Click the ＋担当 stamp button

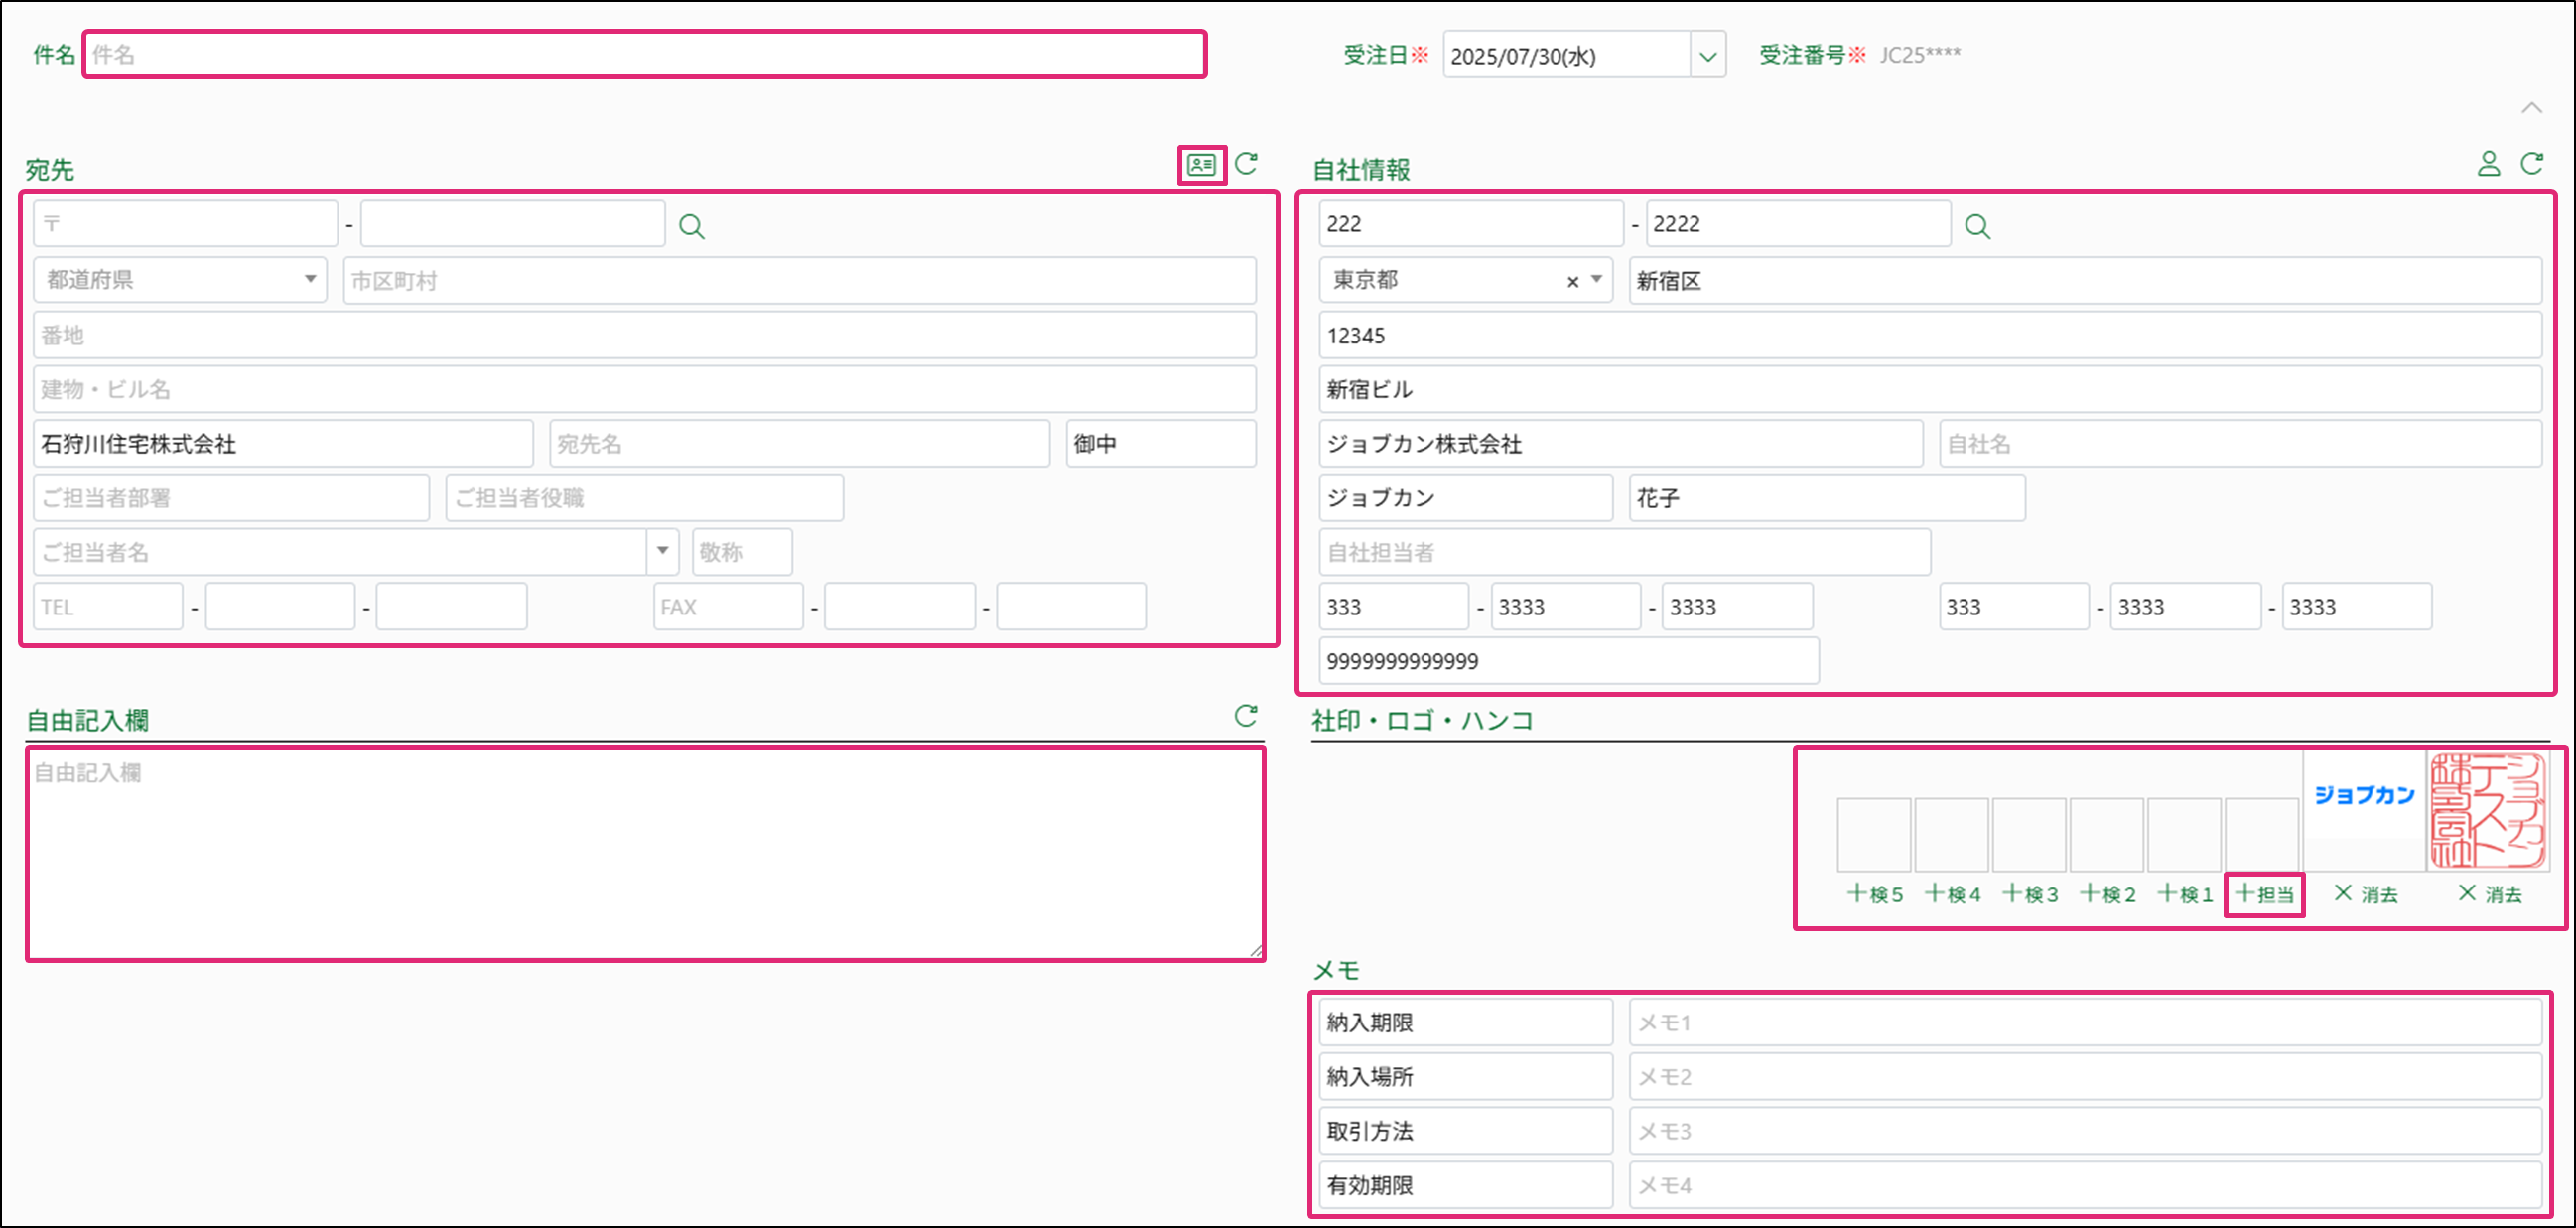(x=2265, y=894)
